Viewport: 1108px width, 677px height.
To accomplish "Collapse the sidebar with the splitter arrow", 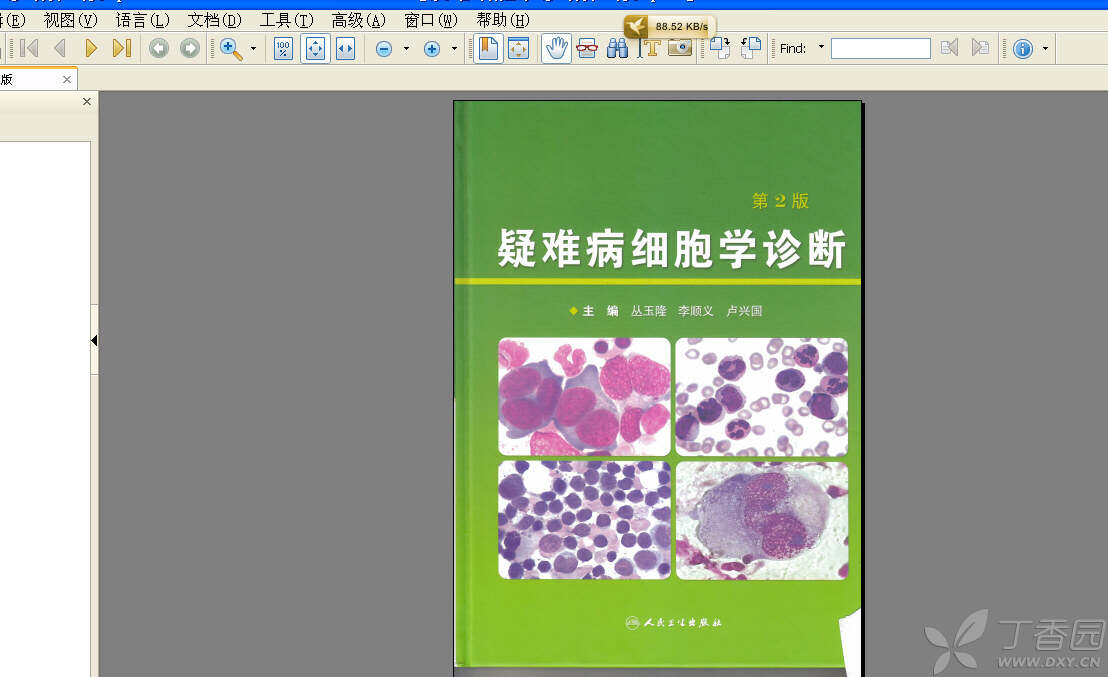I will coord(94,341).
